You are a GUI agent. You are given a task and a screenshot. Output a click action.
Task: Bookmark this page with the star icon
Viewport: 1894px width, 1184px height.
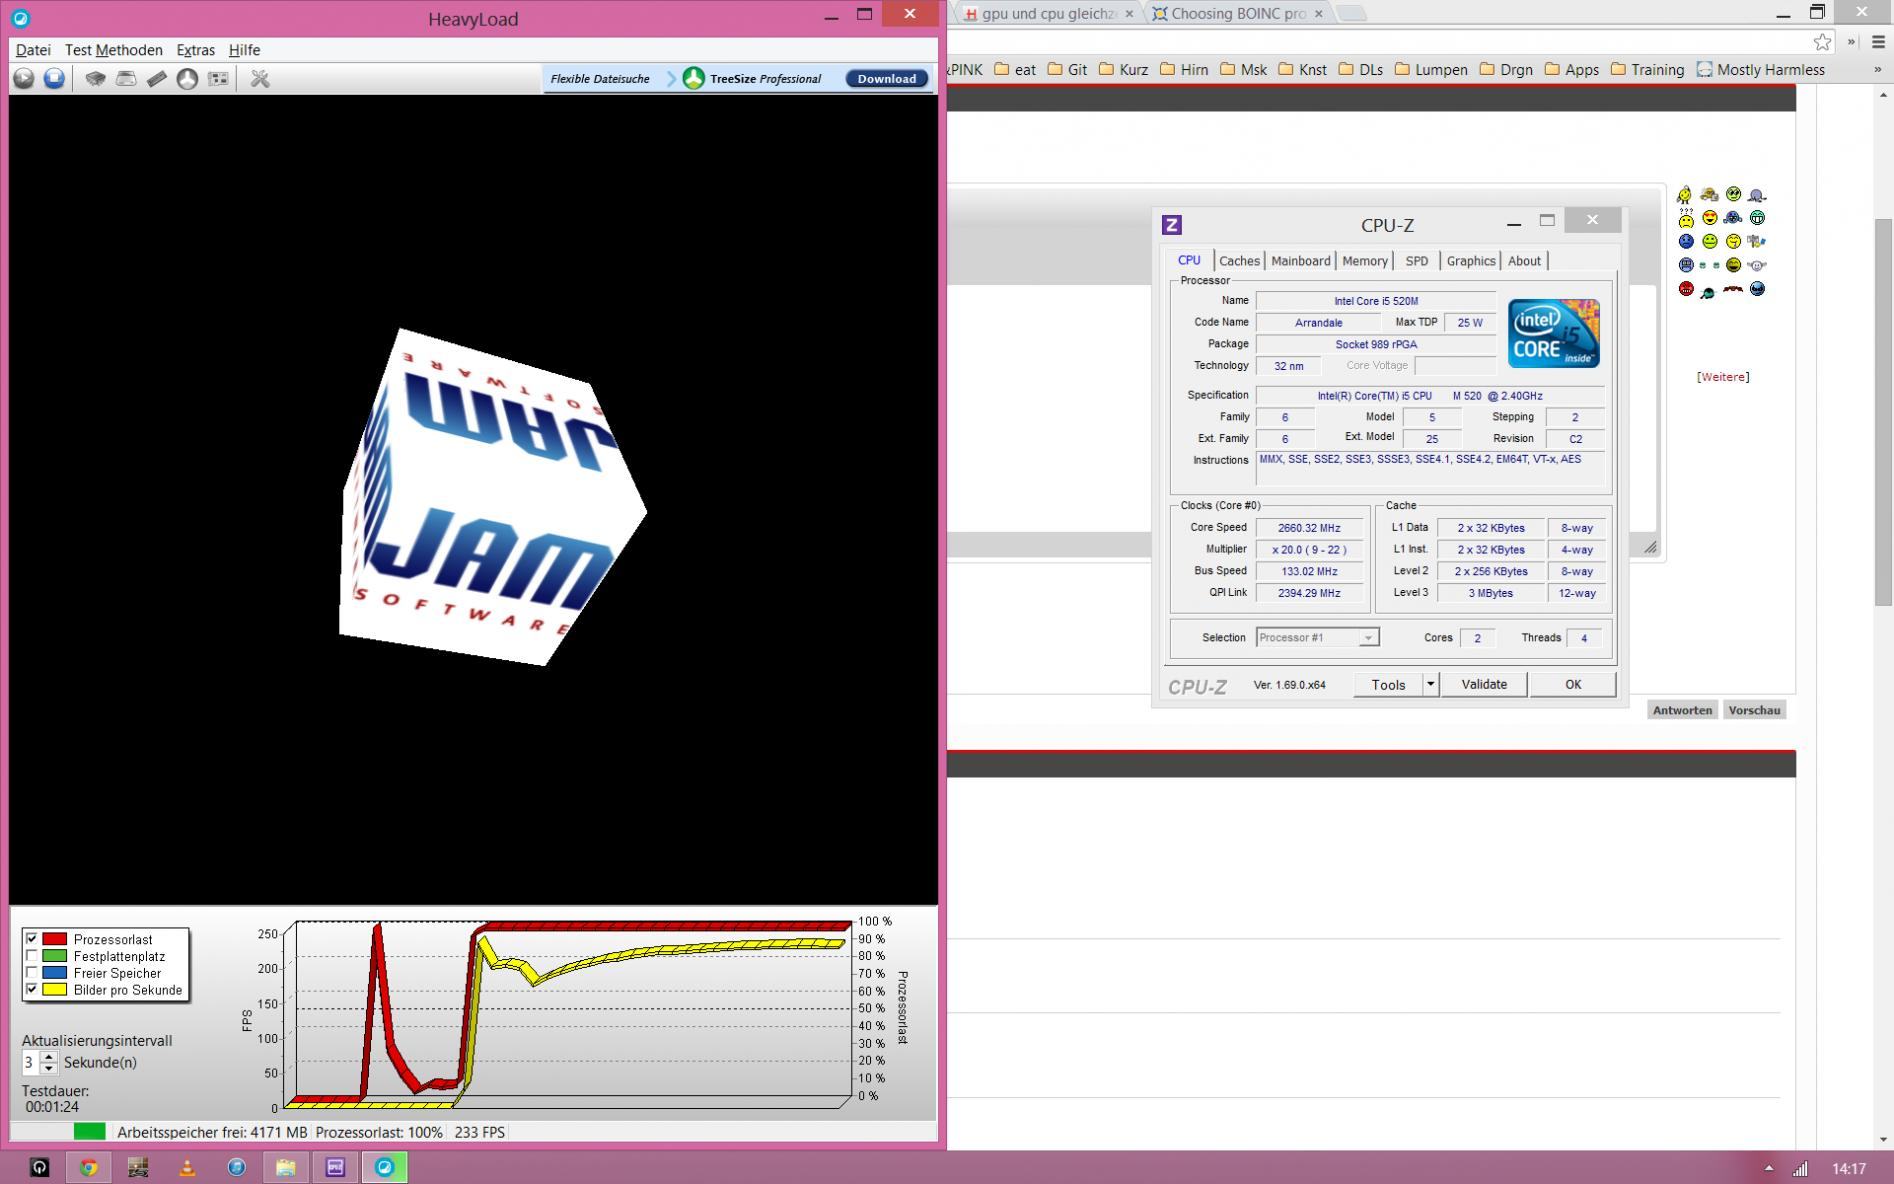coord(1823,42)
